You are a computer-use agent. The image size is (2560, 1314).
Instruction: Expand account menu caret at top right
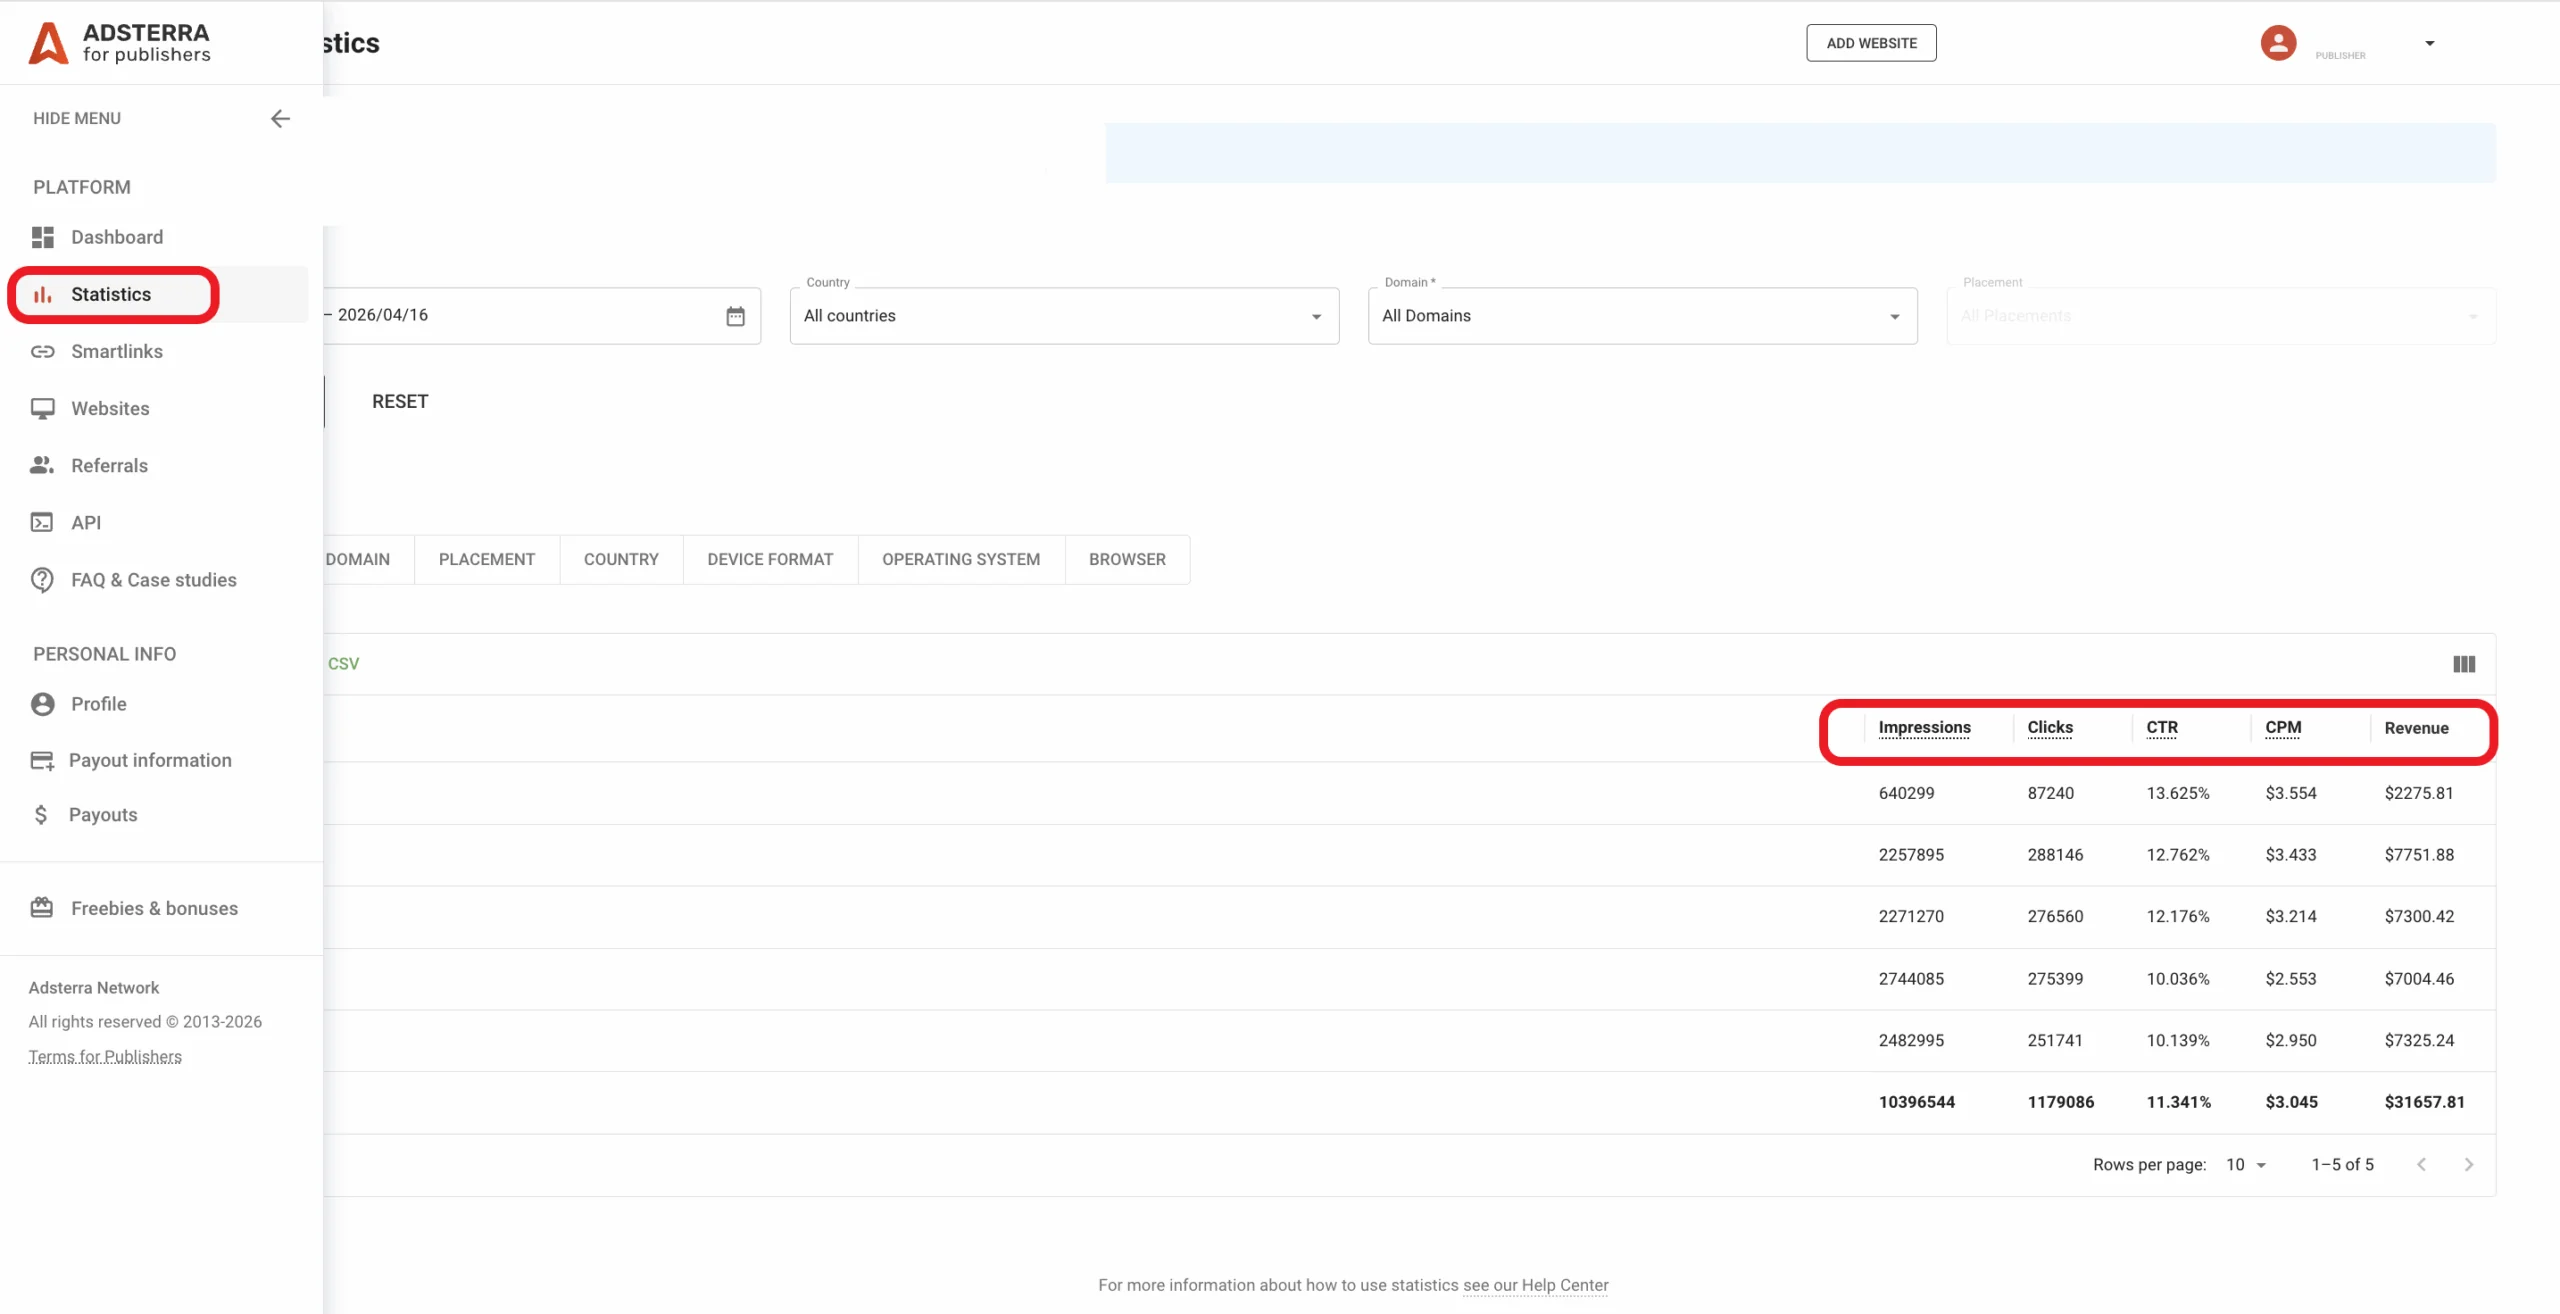click(x=2429, y=43)
